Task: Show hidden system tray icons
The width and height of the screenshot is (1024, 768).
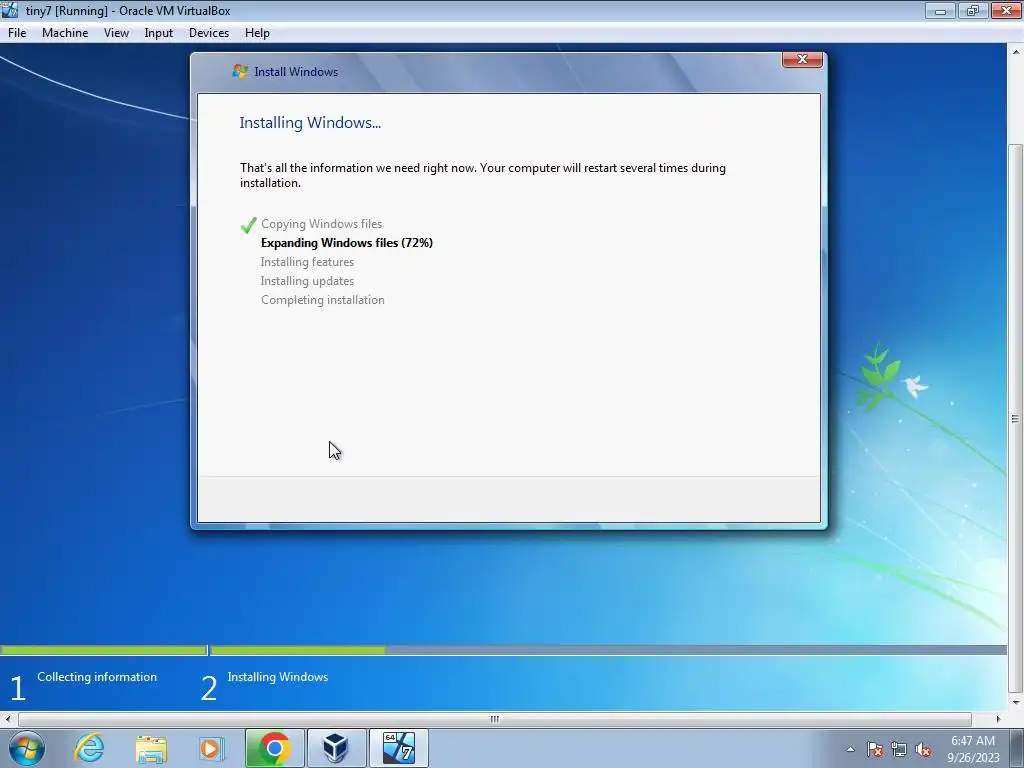Action: point(850,749)
